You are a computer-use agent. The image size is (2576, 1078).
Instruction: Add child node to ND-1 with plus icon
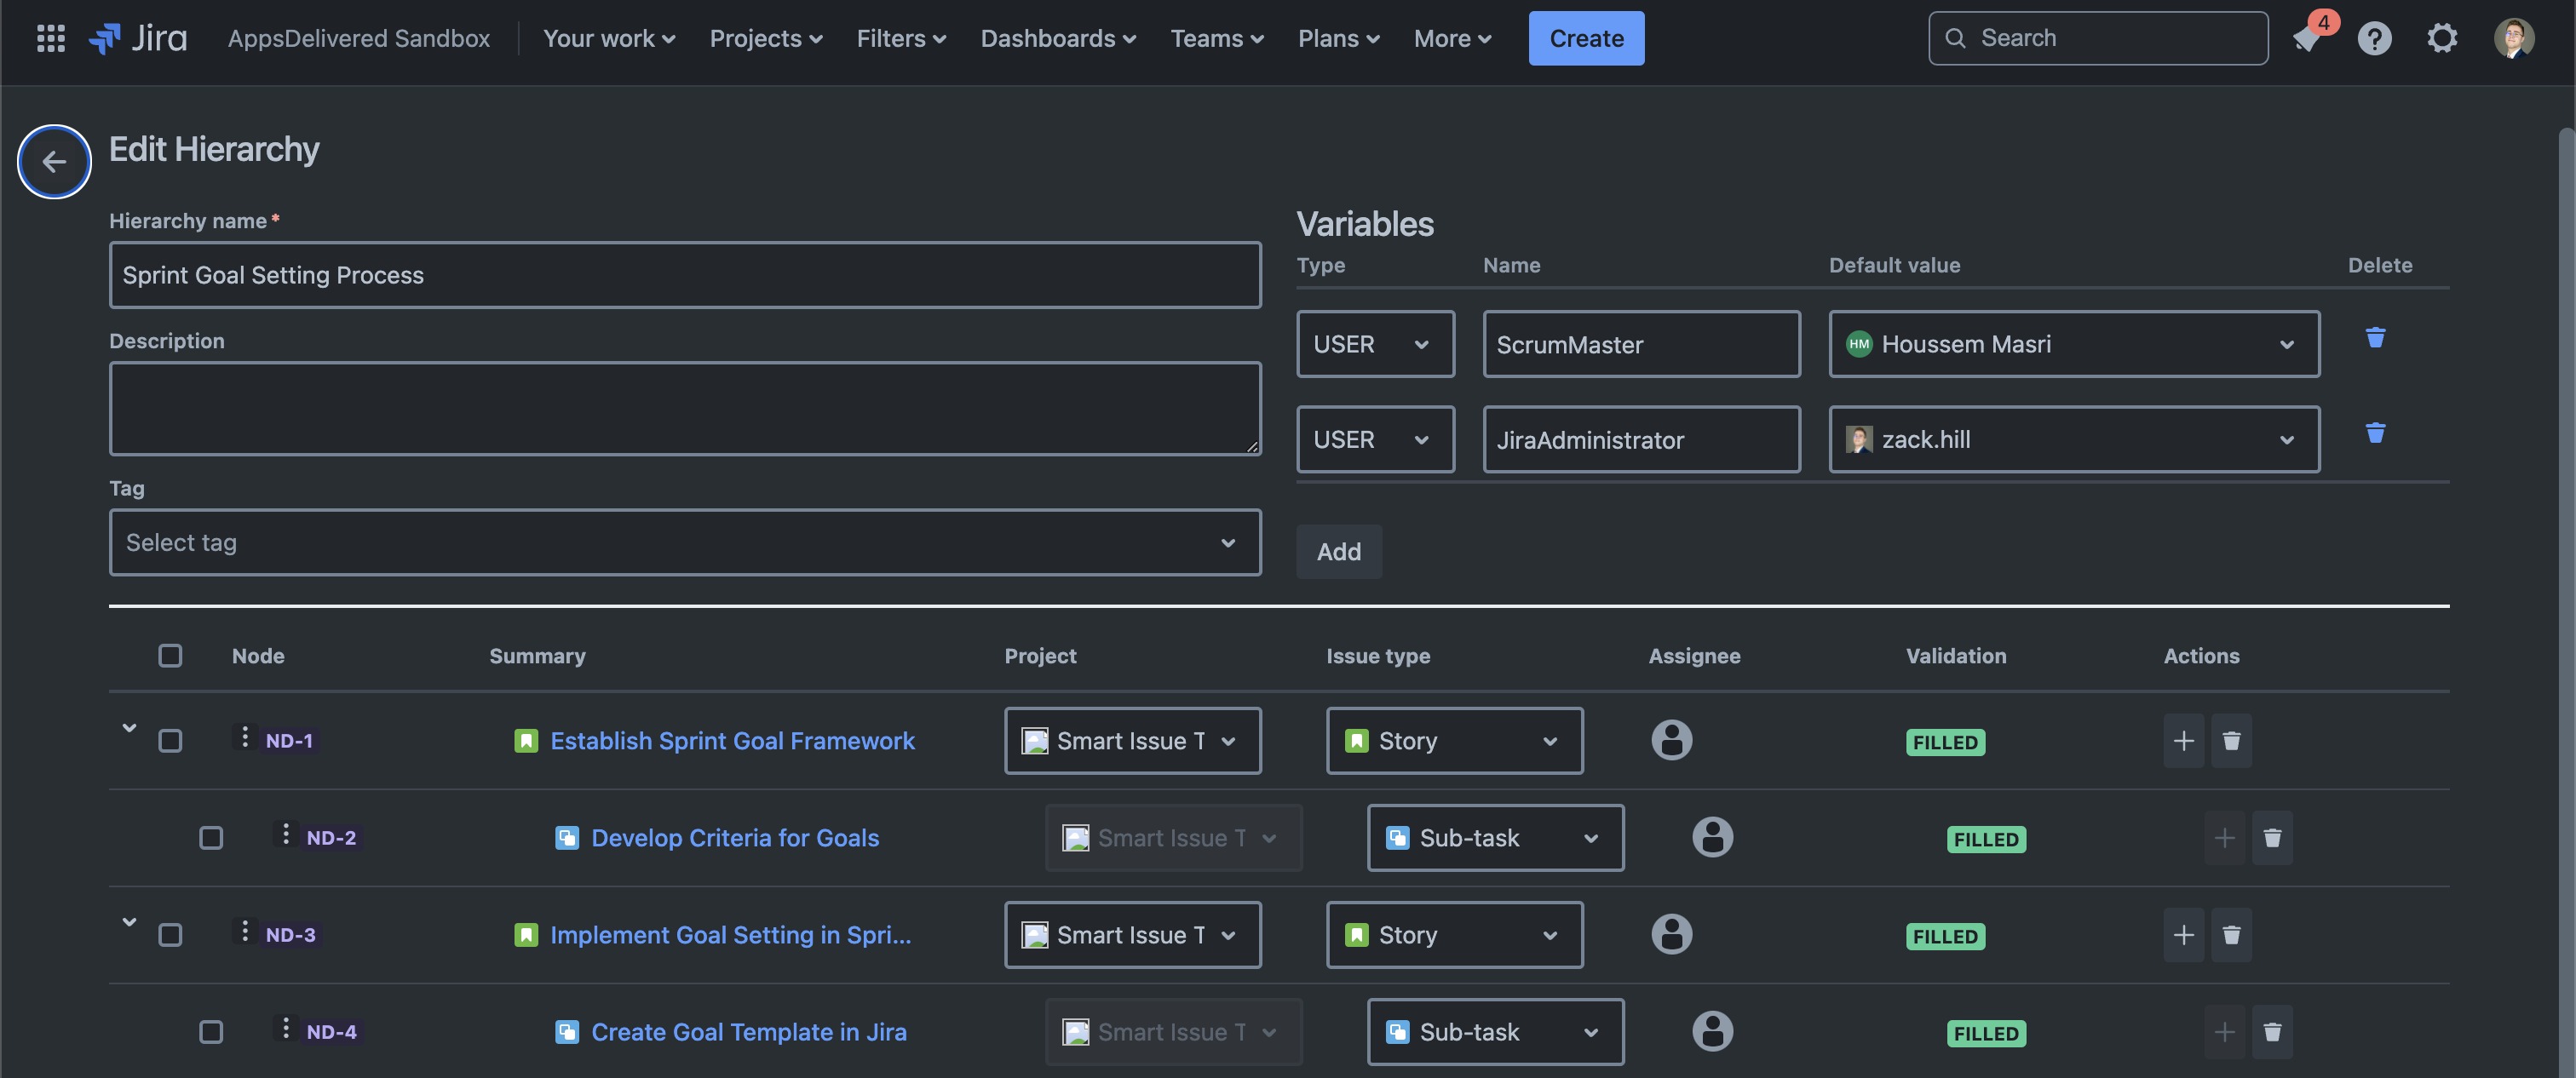pyautogui.click(x=2183, y=740)
